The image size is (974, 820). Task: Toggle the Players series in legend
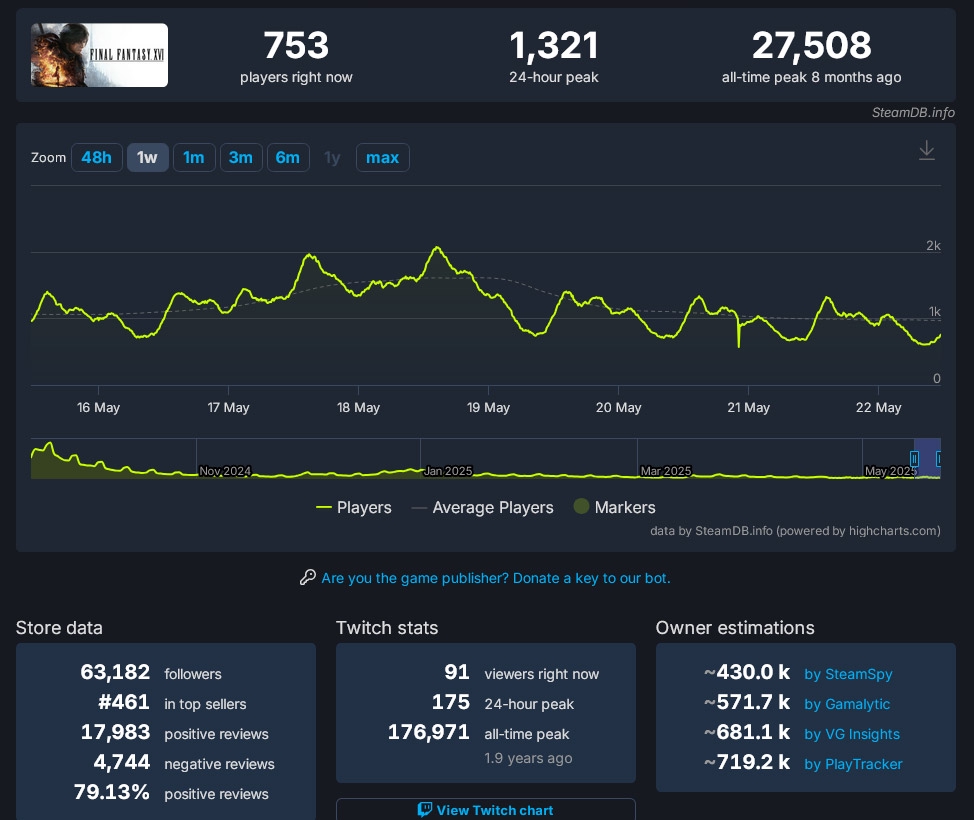(x=354, y=508)
